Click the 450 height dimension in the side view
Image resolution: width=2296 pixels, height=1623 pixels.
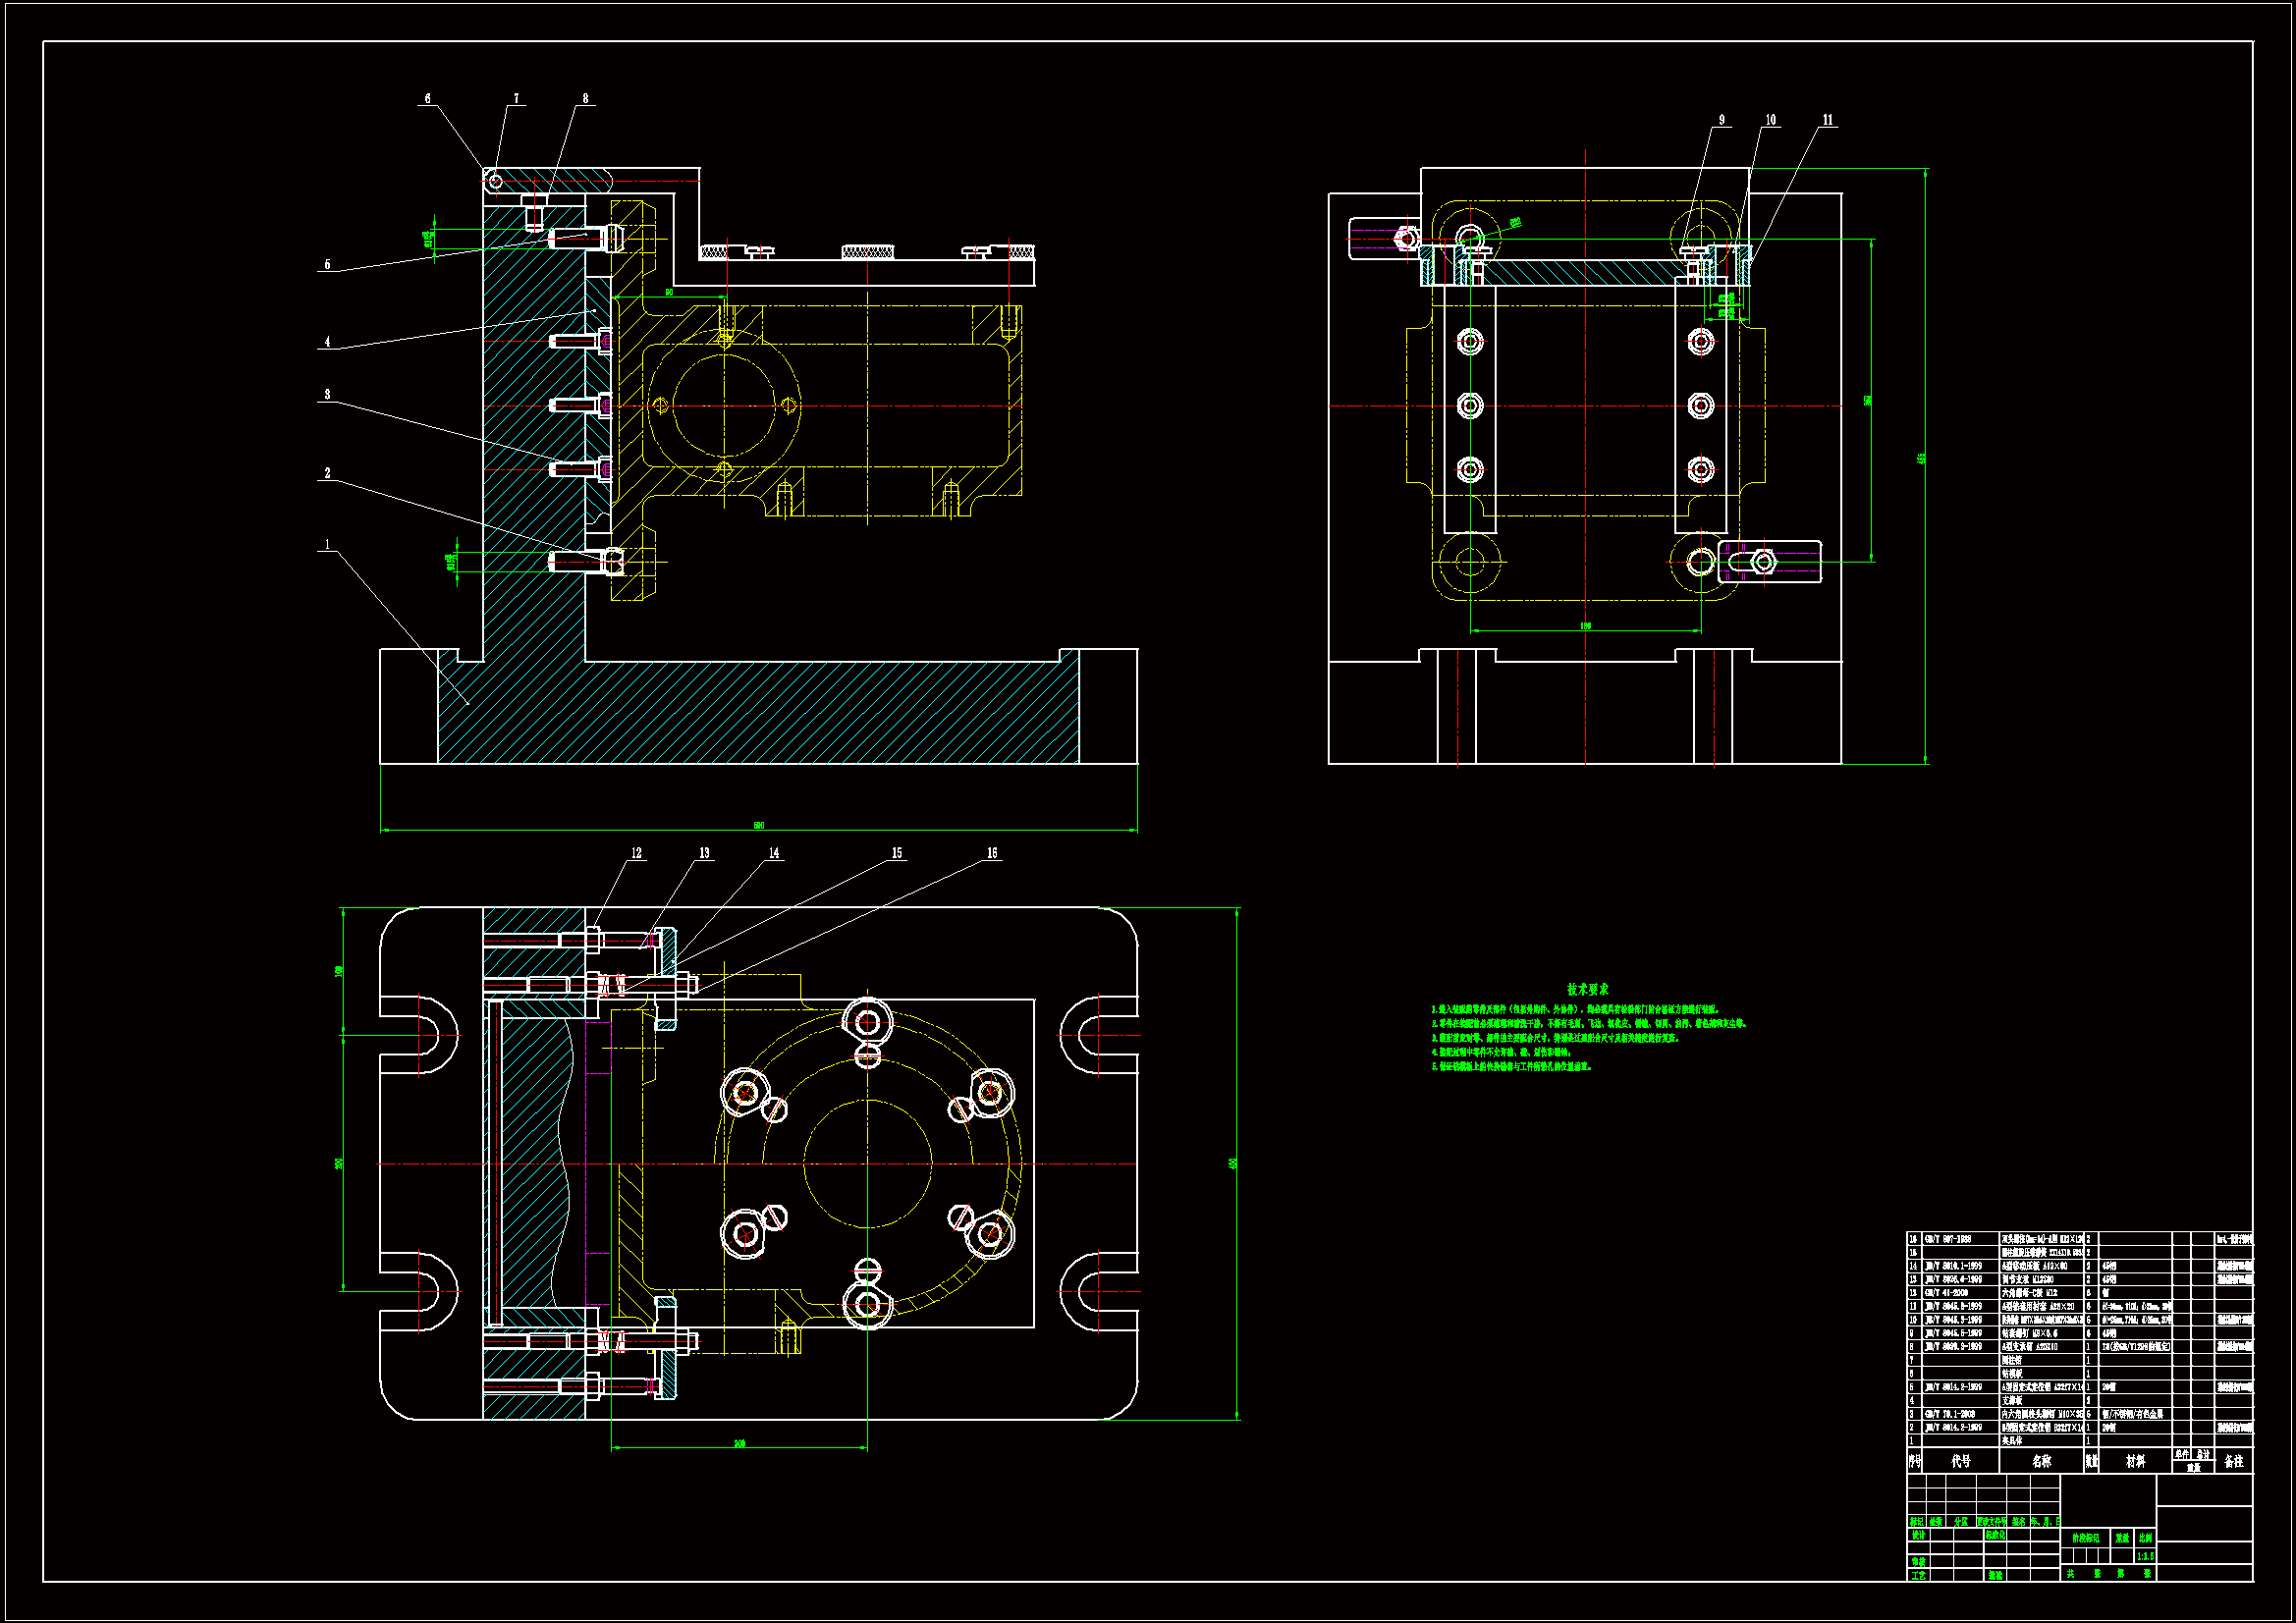tap(1921, 459)
